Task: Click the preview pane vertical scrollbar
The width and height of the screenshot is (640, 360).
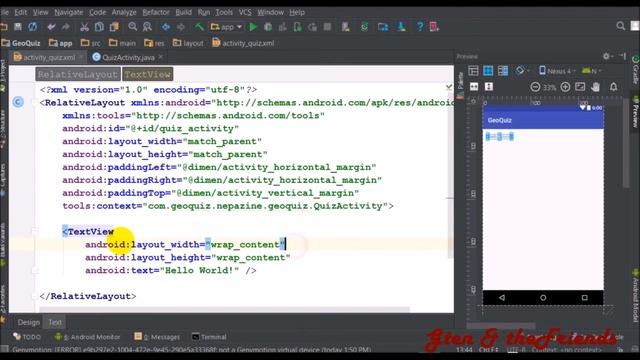Action: (x=627, y=143)
